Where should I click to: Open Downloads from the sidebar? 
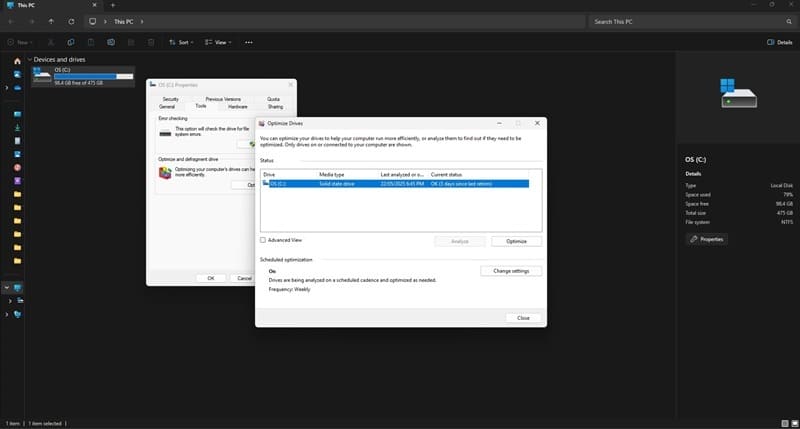(17, 127)
